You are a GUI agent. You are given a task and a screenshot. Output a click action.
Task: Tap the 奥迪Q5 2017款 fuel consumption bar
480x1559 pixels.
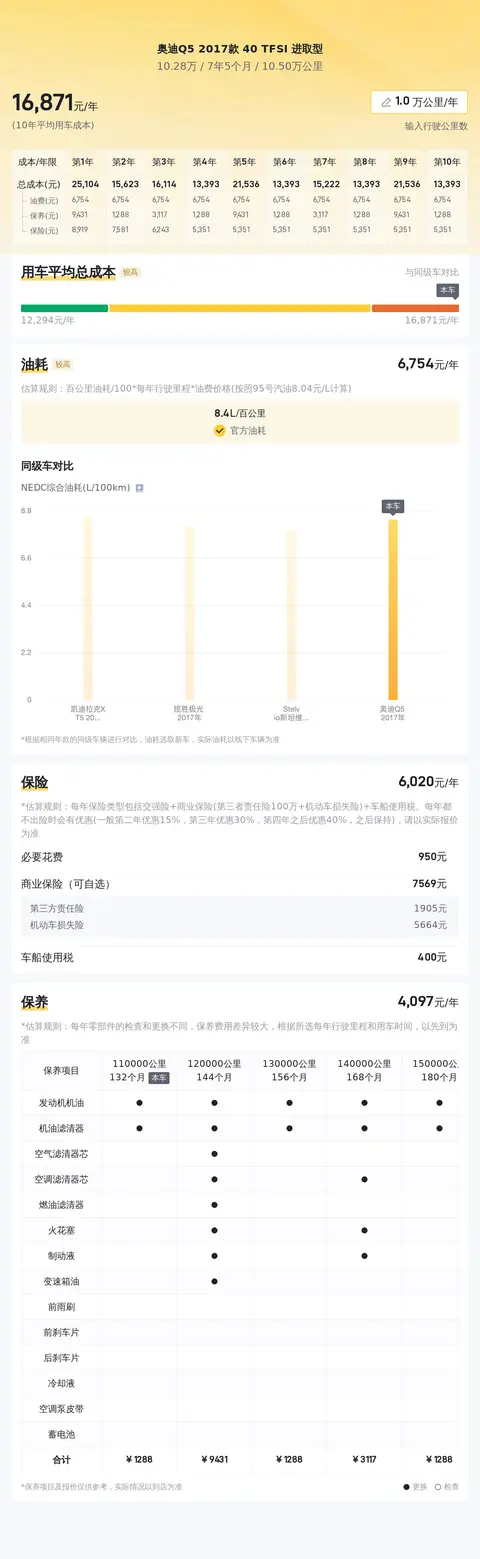[x=393, y=610]
